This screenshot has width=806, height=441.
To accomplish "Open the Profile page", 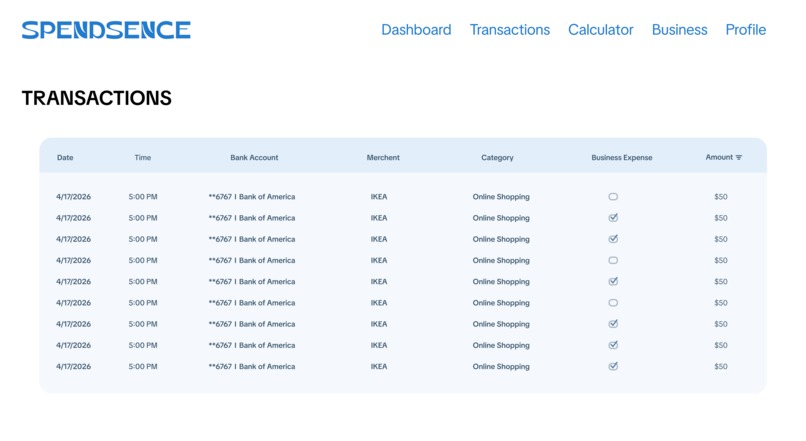I will [746, 30].
